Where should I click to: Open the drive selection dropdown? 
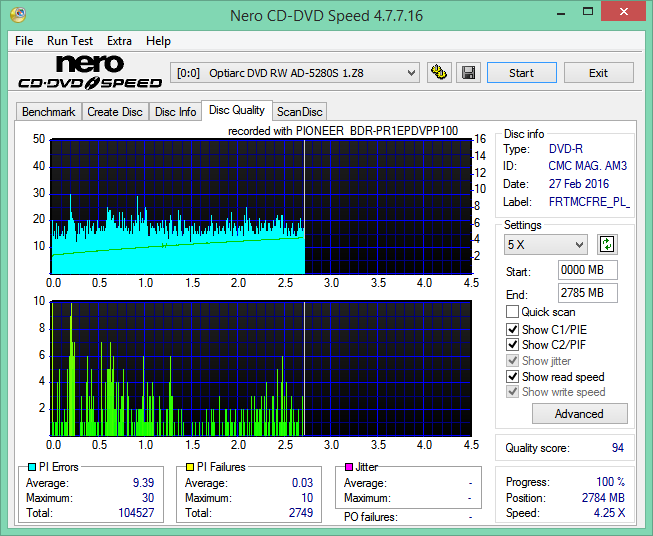tap(295, 73)
